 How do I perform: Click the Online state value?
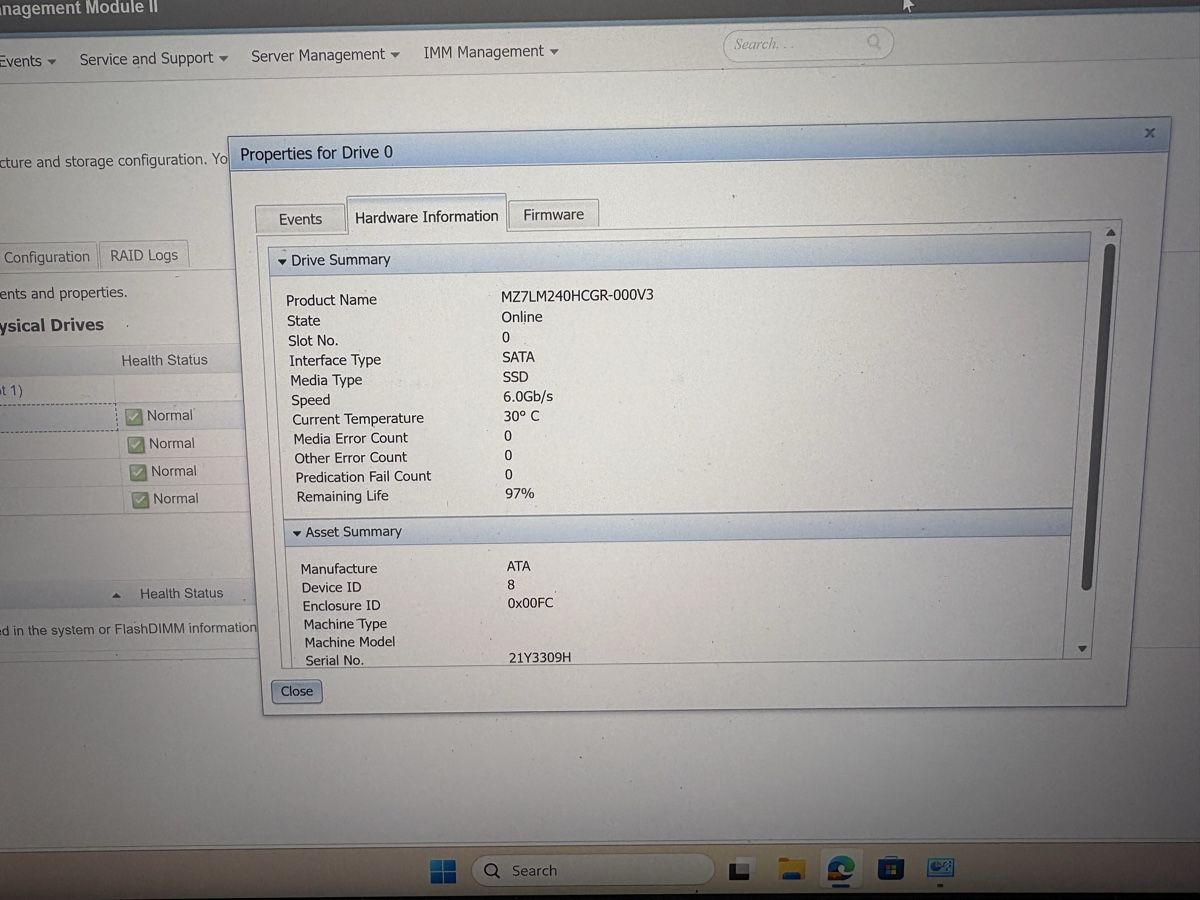point(522,317)
